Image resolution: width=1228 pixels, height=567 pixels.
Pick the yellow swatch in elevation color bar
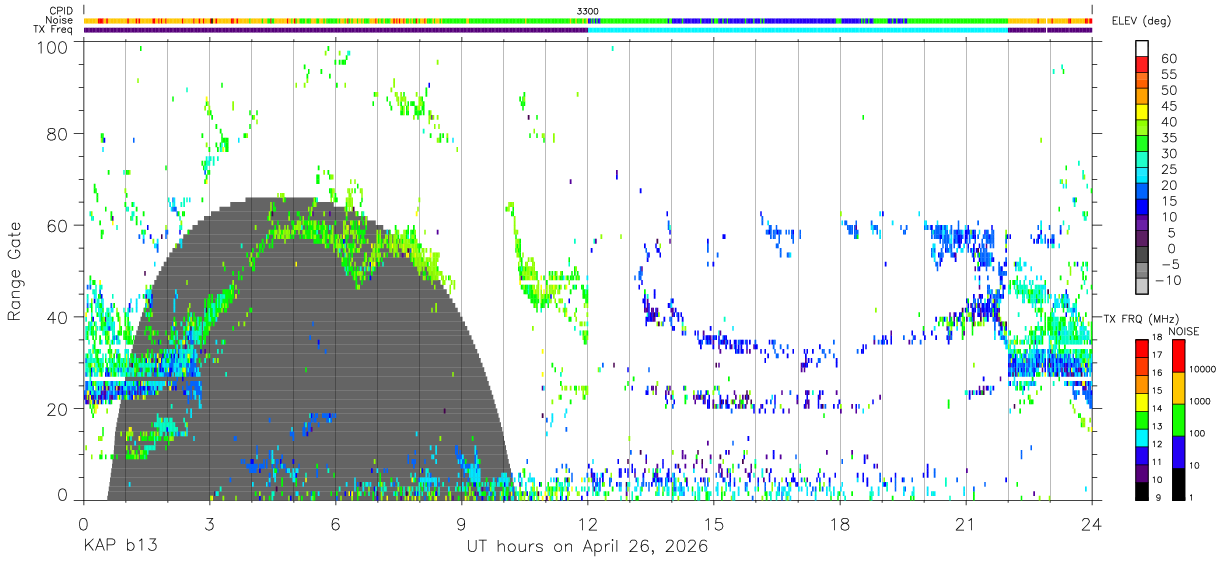coord(1141,113)
